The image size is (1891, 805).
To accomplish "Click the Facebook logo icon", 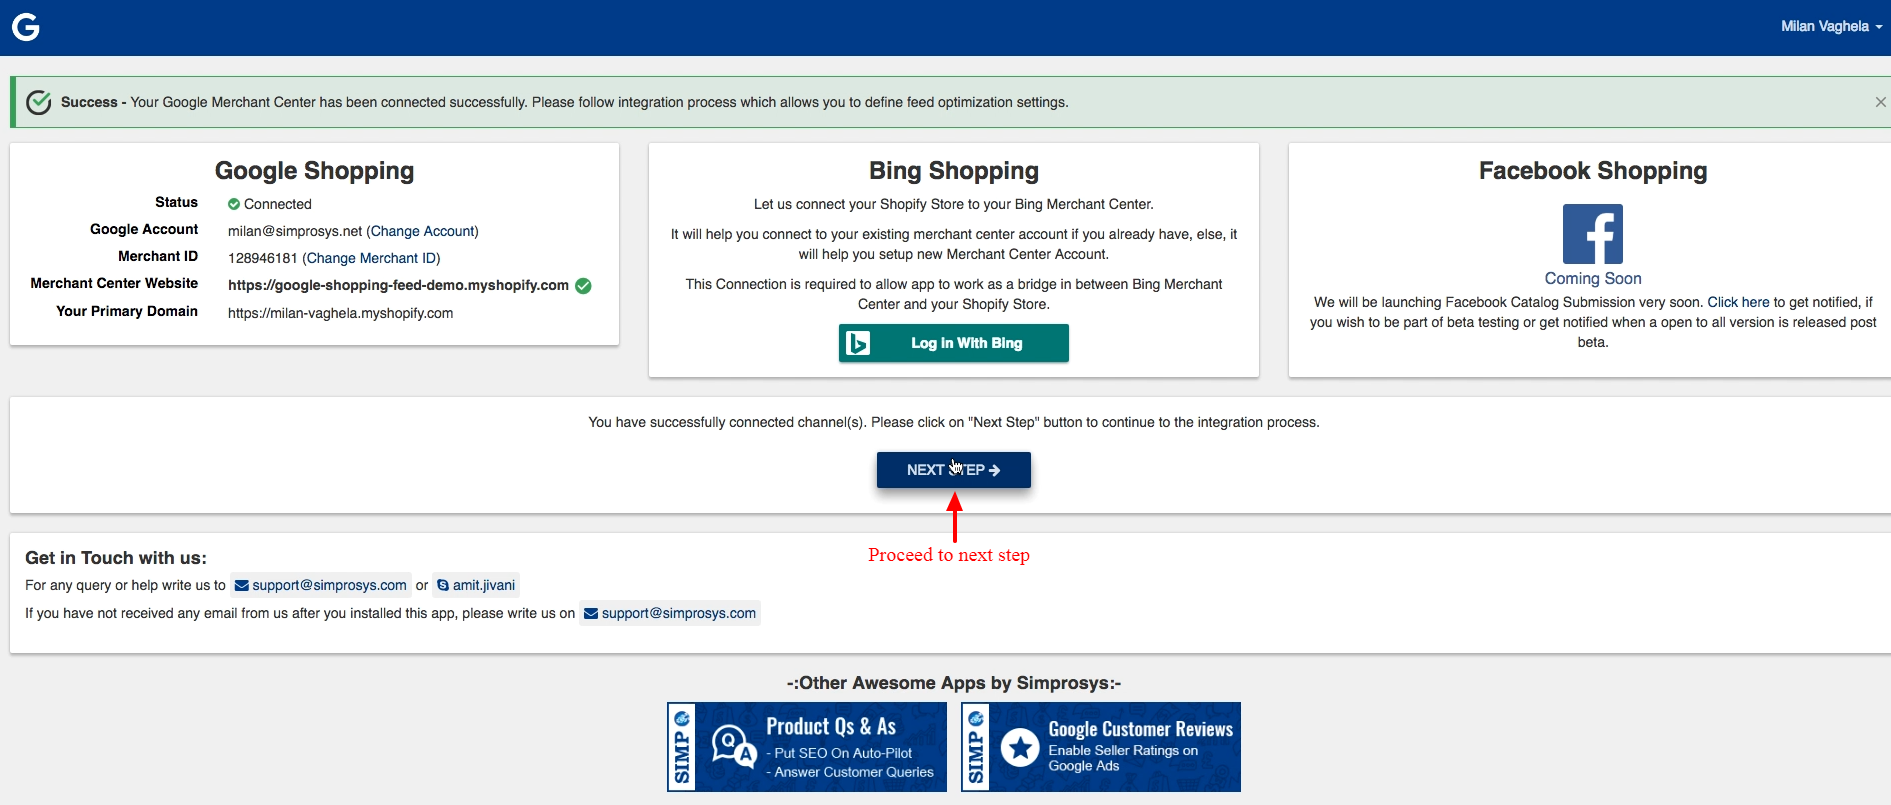I will 1593,234.
